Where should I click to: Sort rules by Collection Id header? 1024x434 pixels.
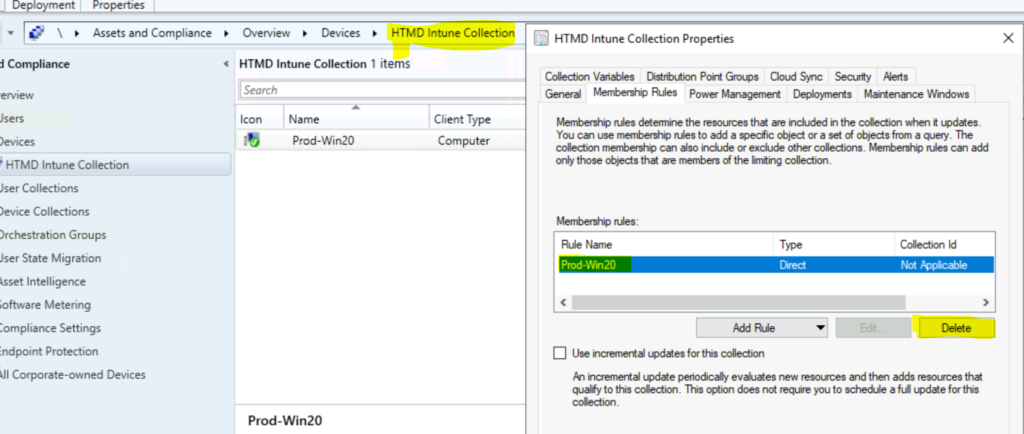pos(944,245)
